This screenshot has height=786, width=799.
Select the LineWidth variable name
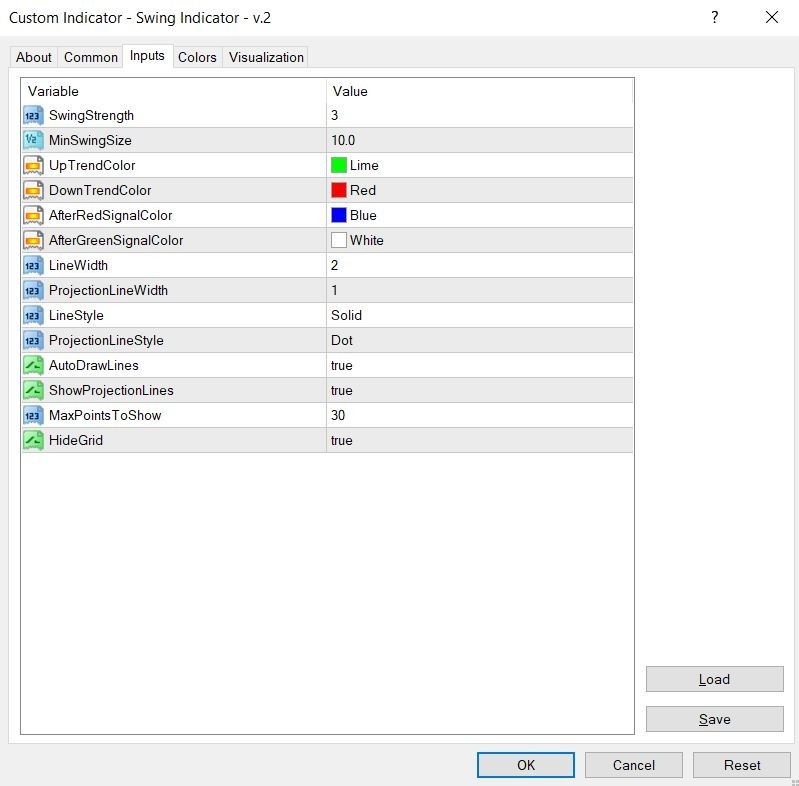coord(78,265)
